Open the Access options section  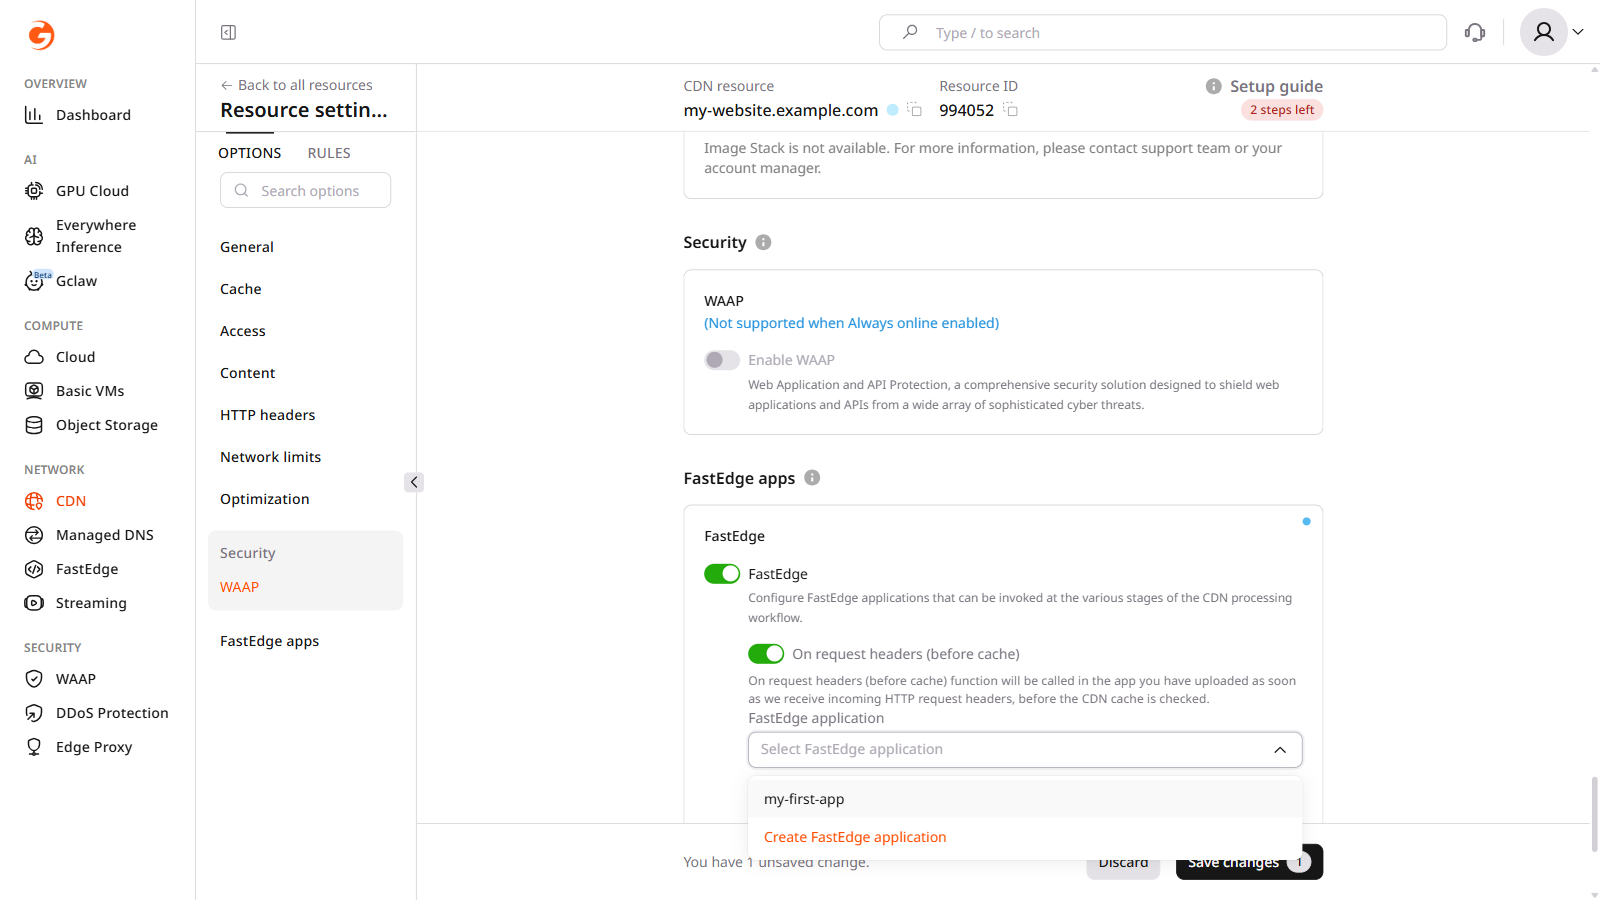[x=243, y=331]
